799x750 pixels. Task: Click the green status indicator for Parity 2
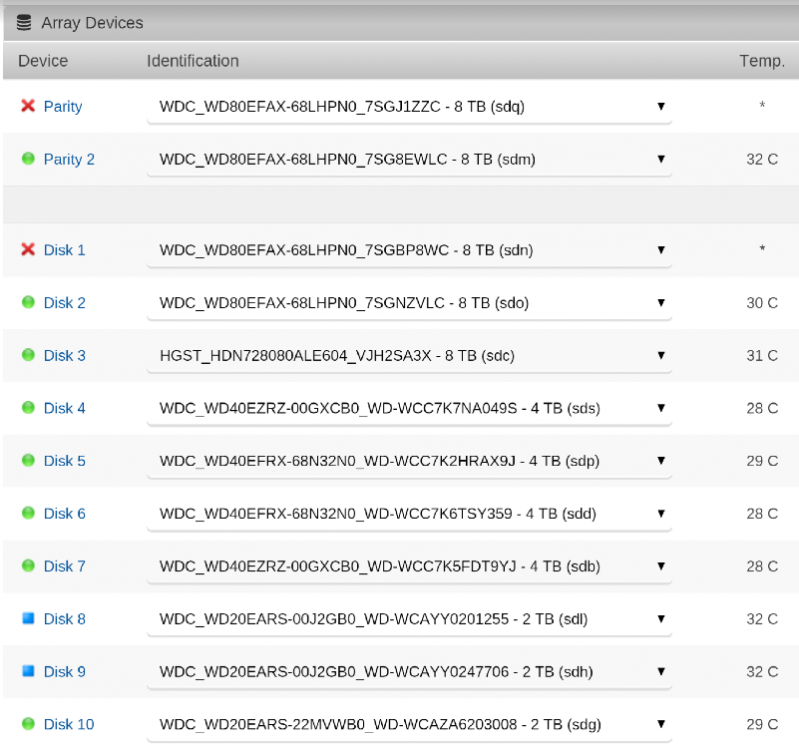pyautogui.click(x=28, y=158)
